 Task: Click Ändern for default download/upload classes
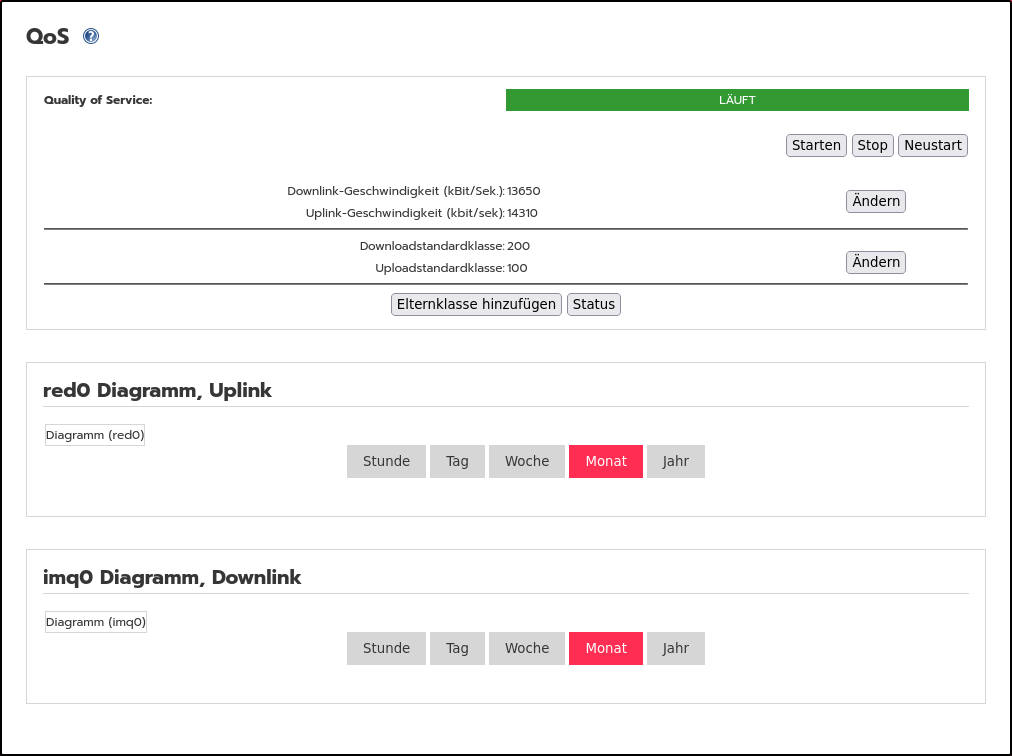tap(876, 262)
